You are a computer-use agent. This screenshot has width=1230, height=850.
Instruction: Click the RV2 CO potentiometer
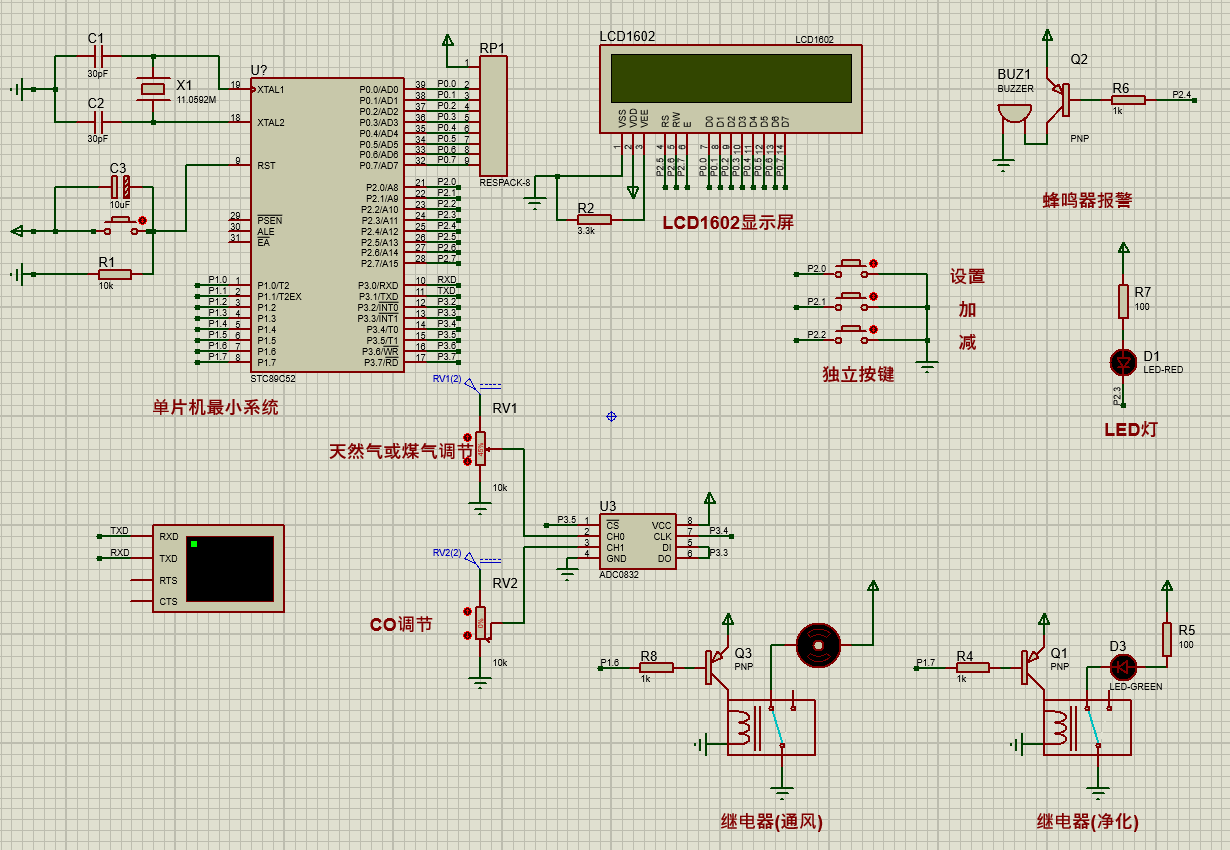pos(481,625)
